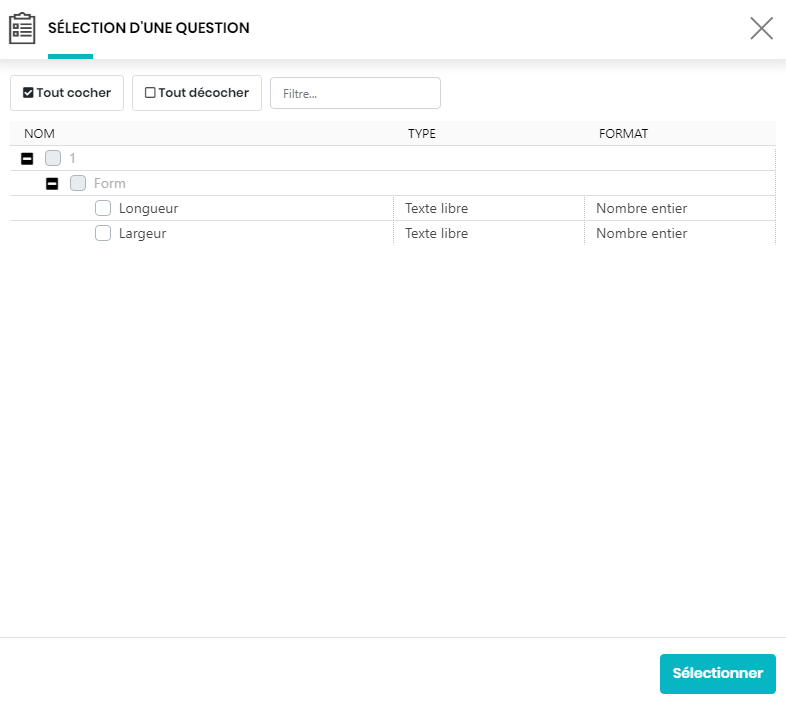Click 'Texte libre' cell in Longueur row
The height and width of the screenshot is (704, 786).
(x=436, y=208)
